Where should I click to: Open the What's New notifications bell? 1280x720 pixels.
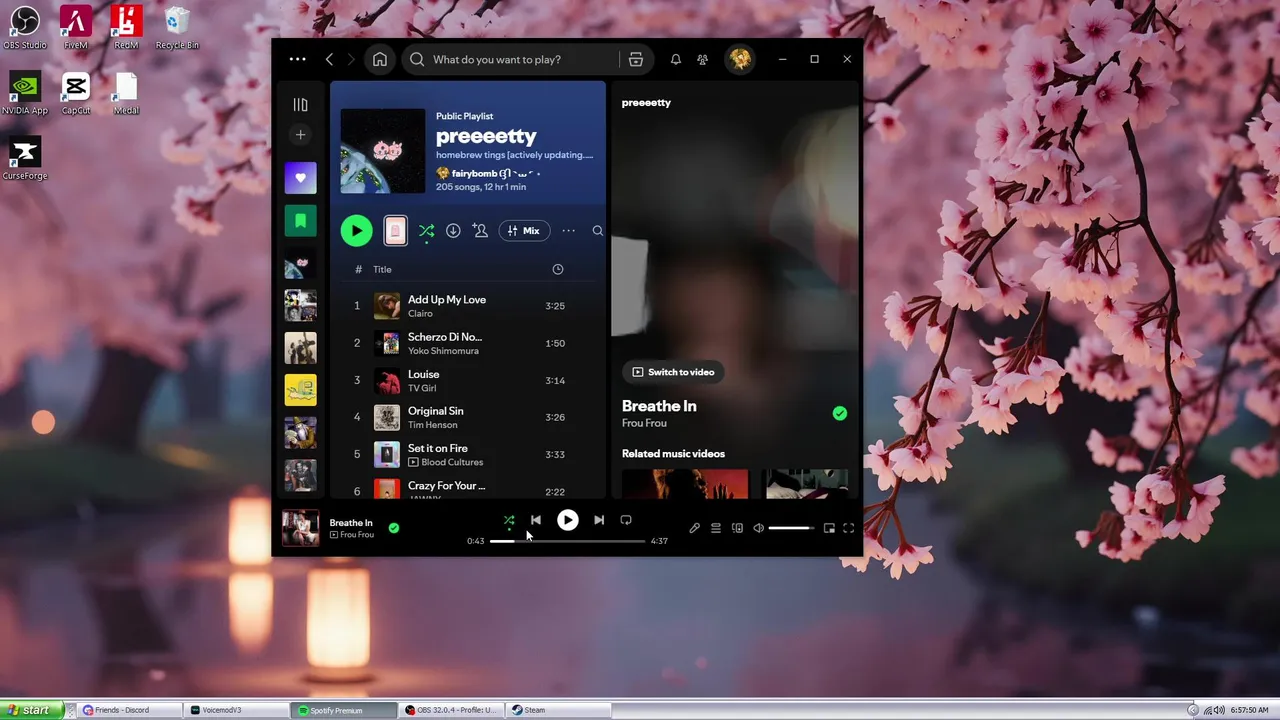[676, 59]
